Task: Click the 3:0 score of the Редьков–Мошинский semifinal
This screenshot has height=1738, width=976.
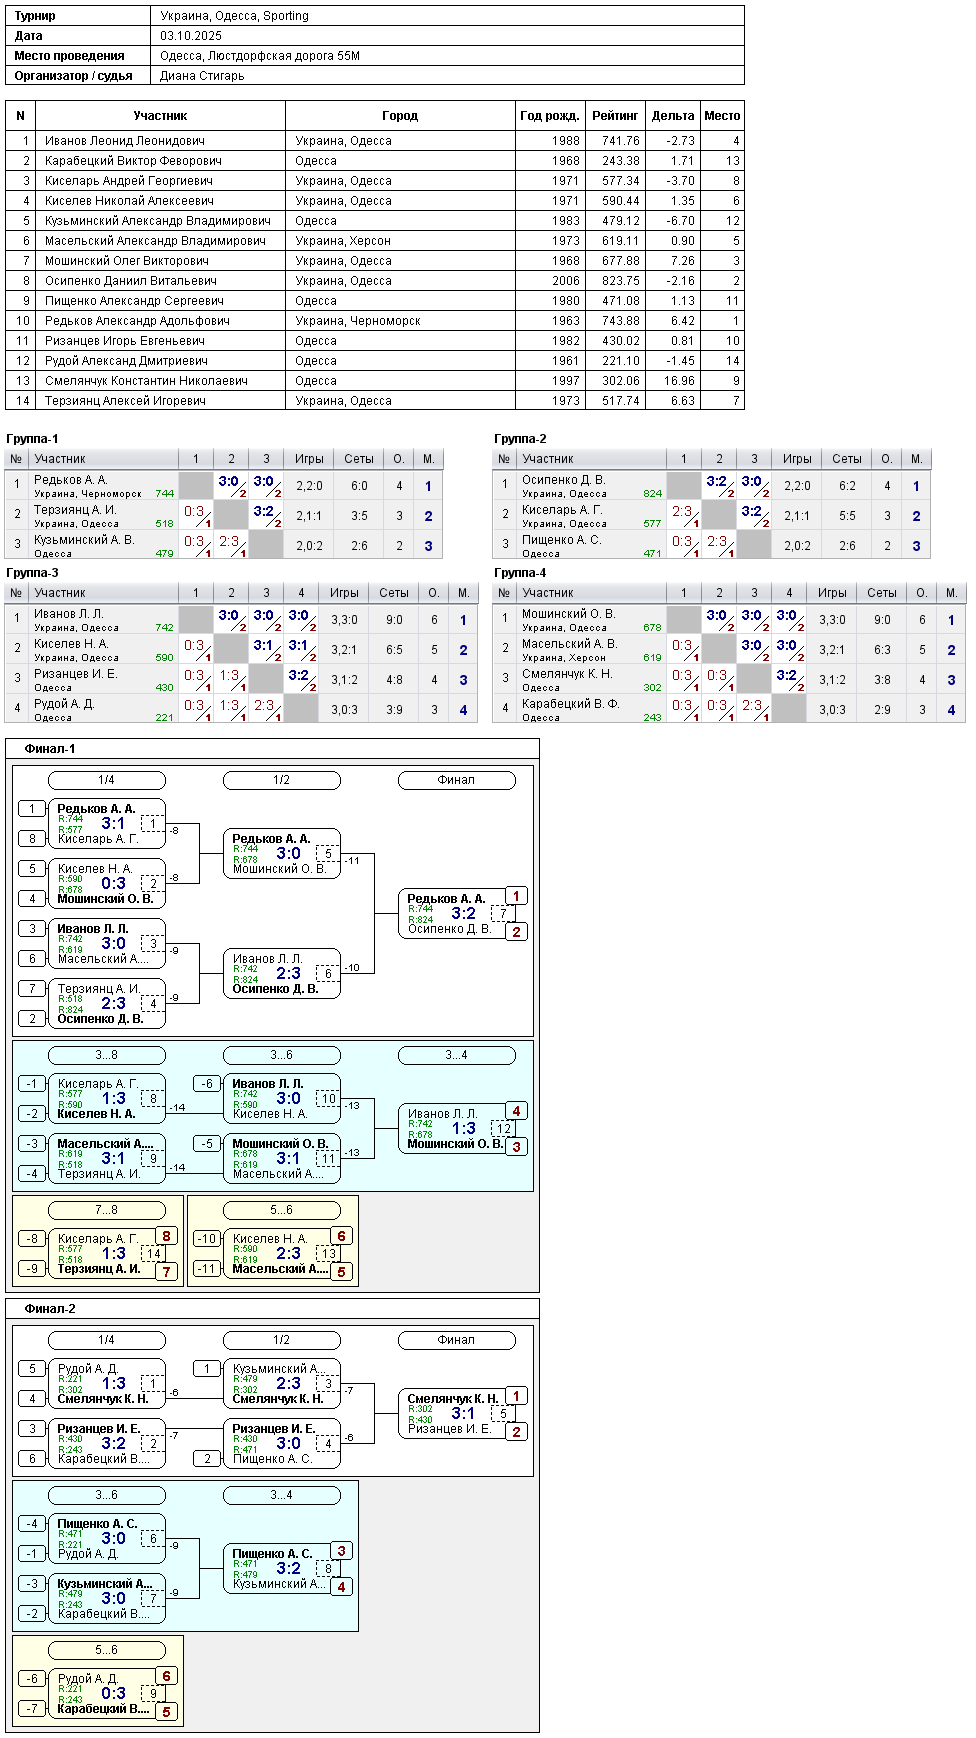Action: tap(288, 853)
